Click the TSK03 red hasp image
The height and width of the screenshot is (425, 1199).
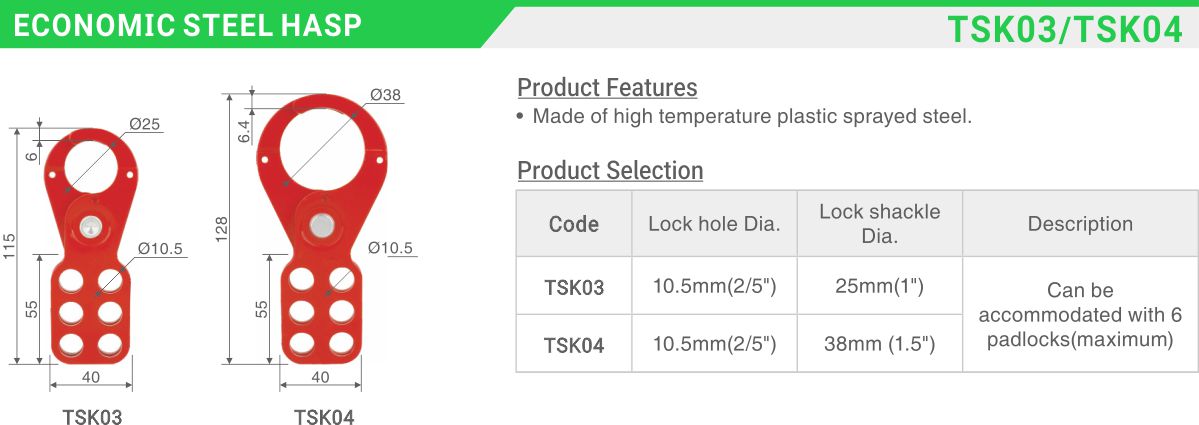click(x=91, y=246)
